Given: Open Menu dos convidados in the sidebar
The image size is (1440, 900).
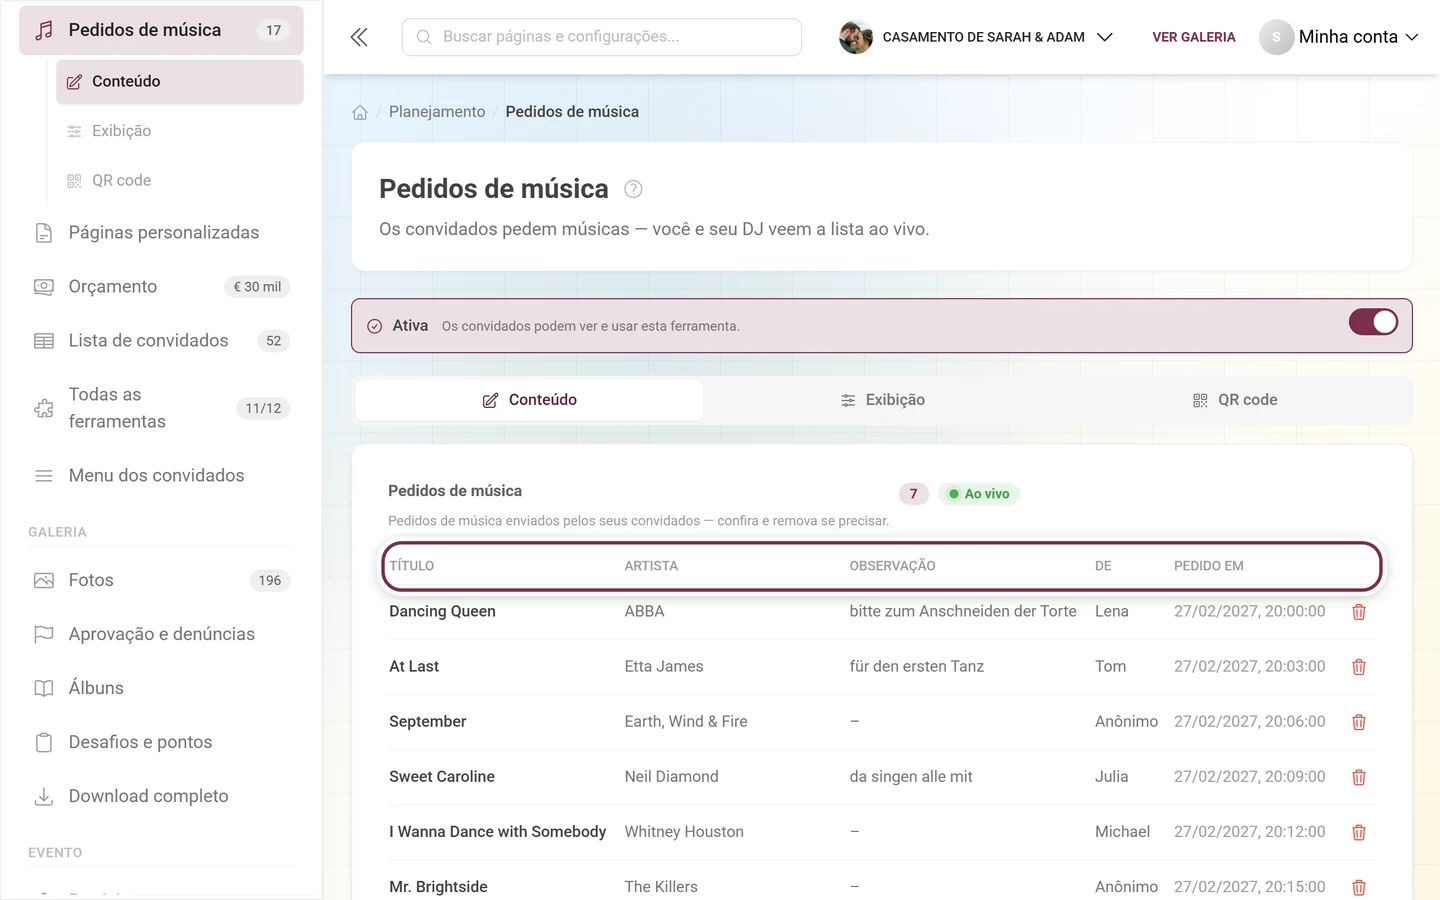Looking at the screenshot, I should 161,476.
